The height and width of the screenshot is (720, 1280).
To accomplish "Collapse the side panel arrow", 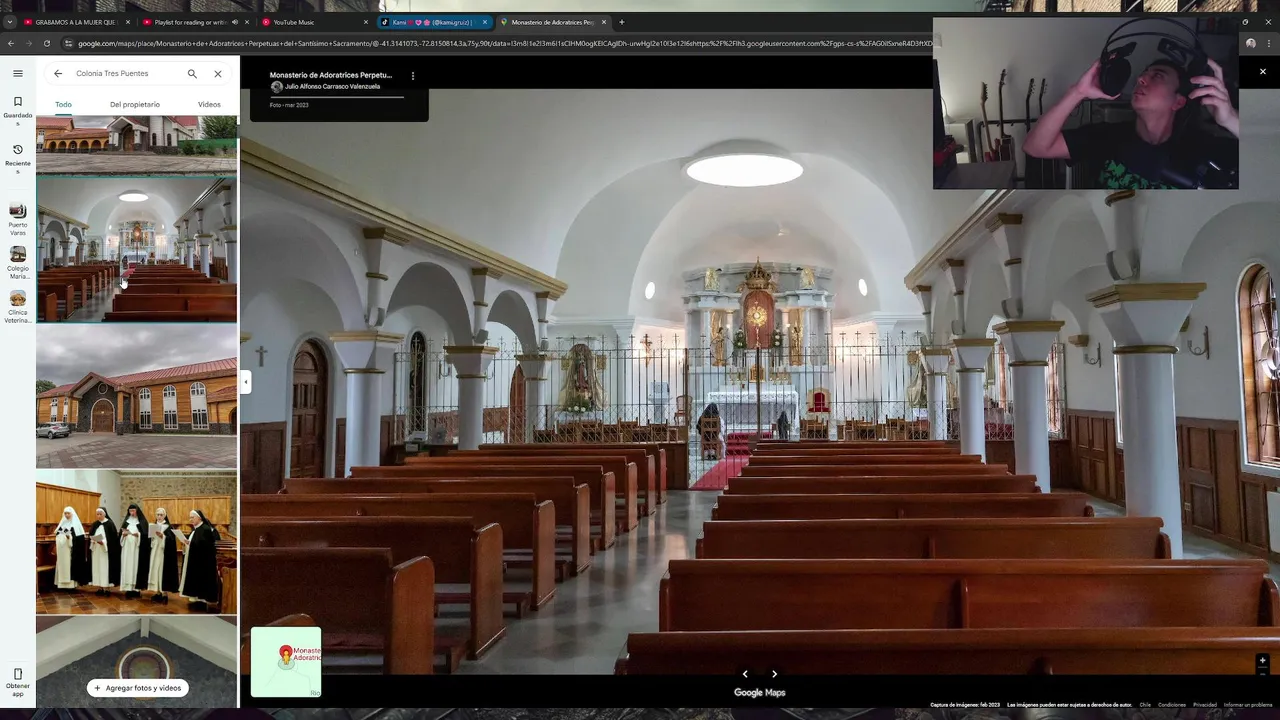I will [x=245, y=381].
